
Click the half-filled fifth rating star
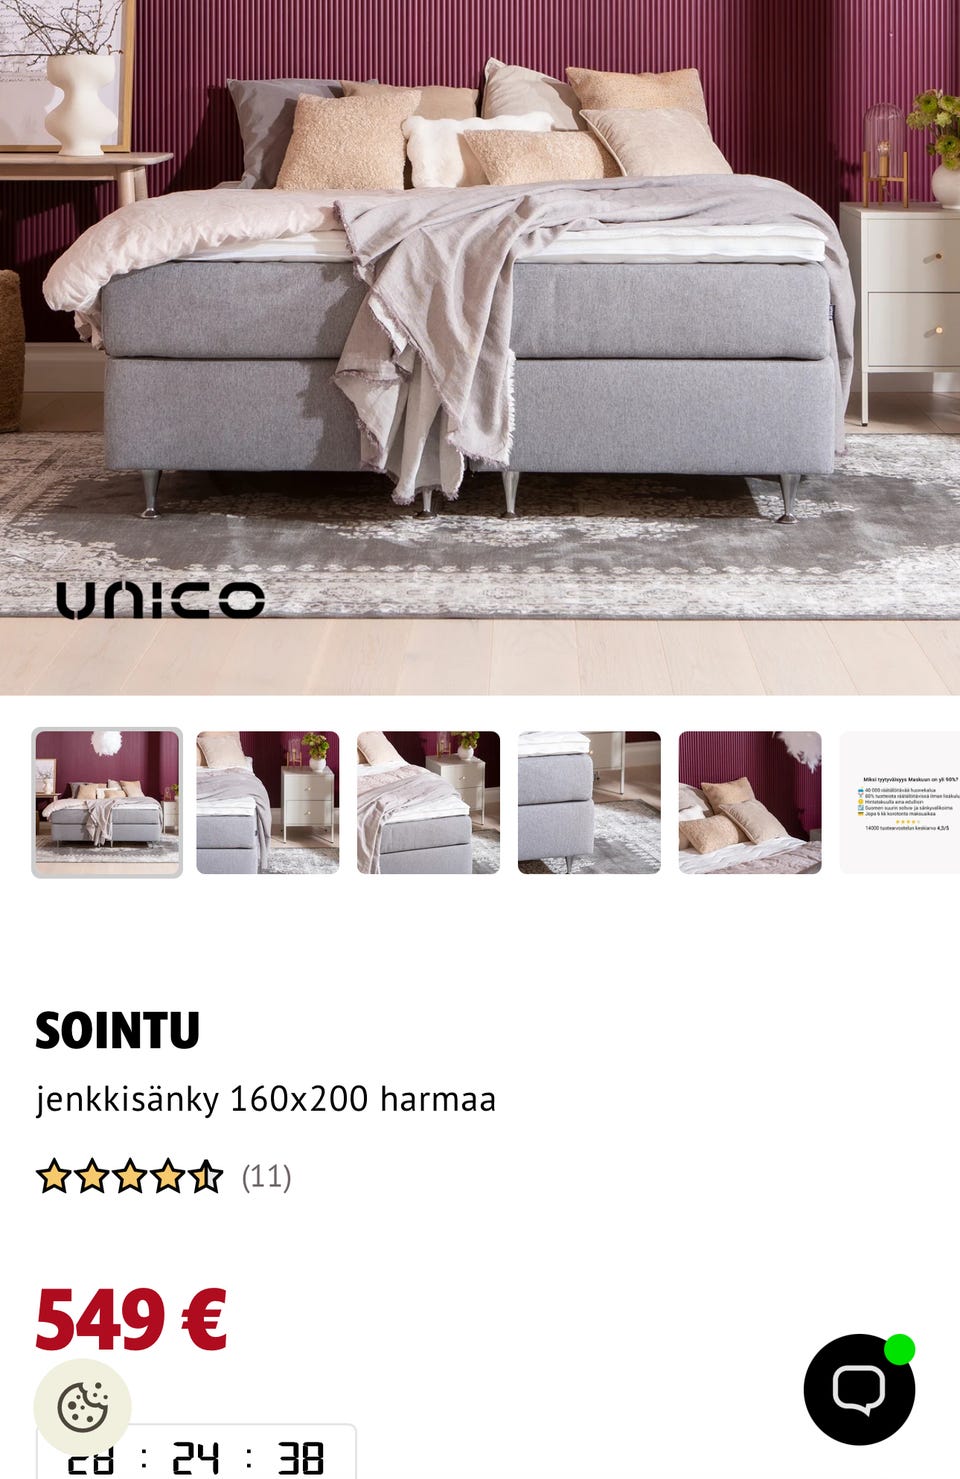pyautogui.click(x=206, y=1177)
